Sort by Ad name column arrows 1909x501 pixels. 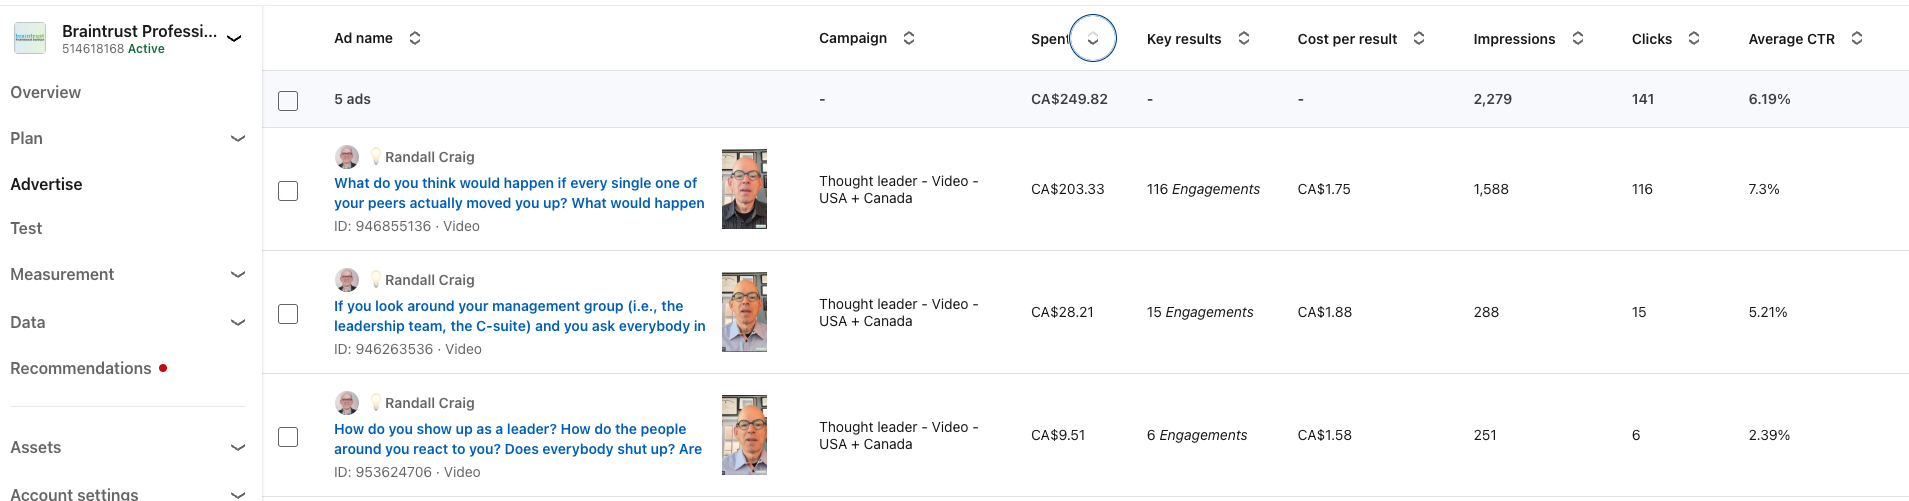(415, 38)
